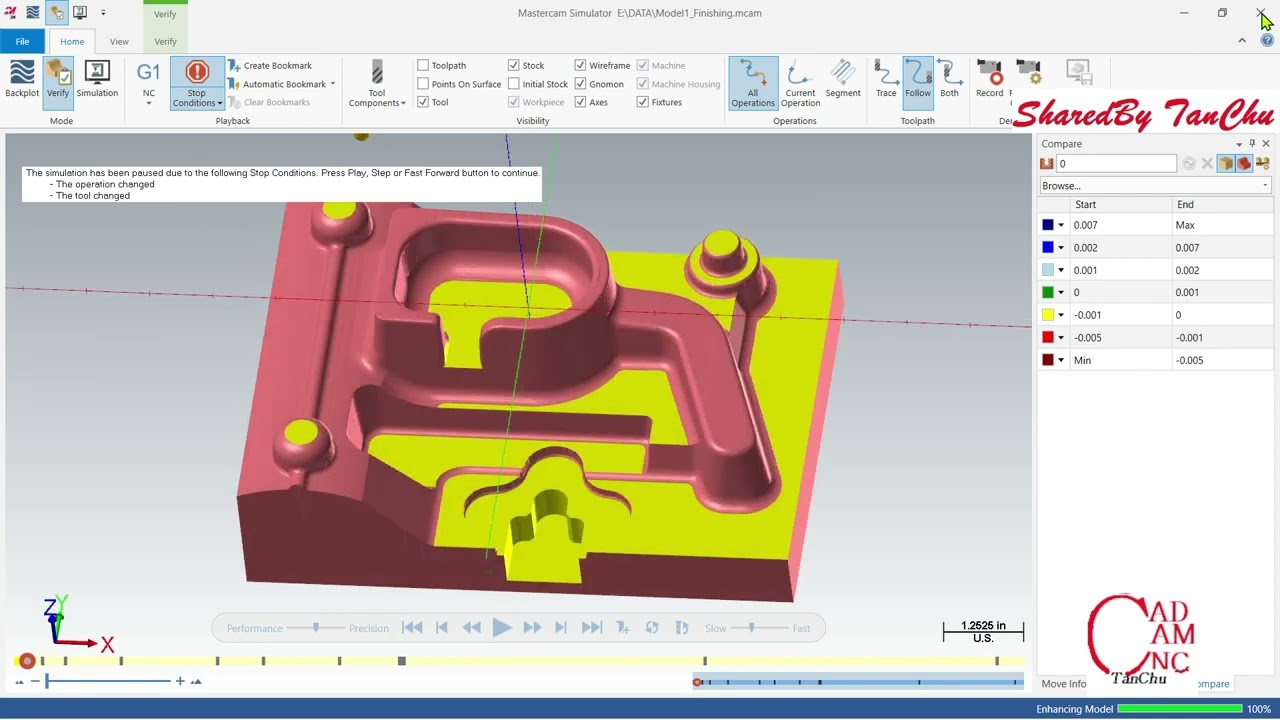Step back one move
The image size is (1280, 720).
[442, 628]
